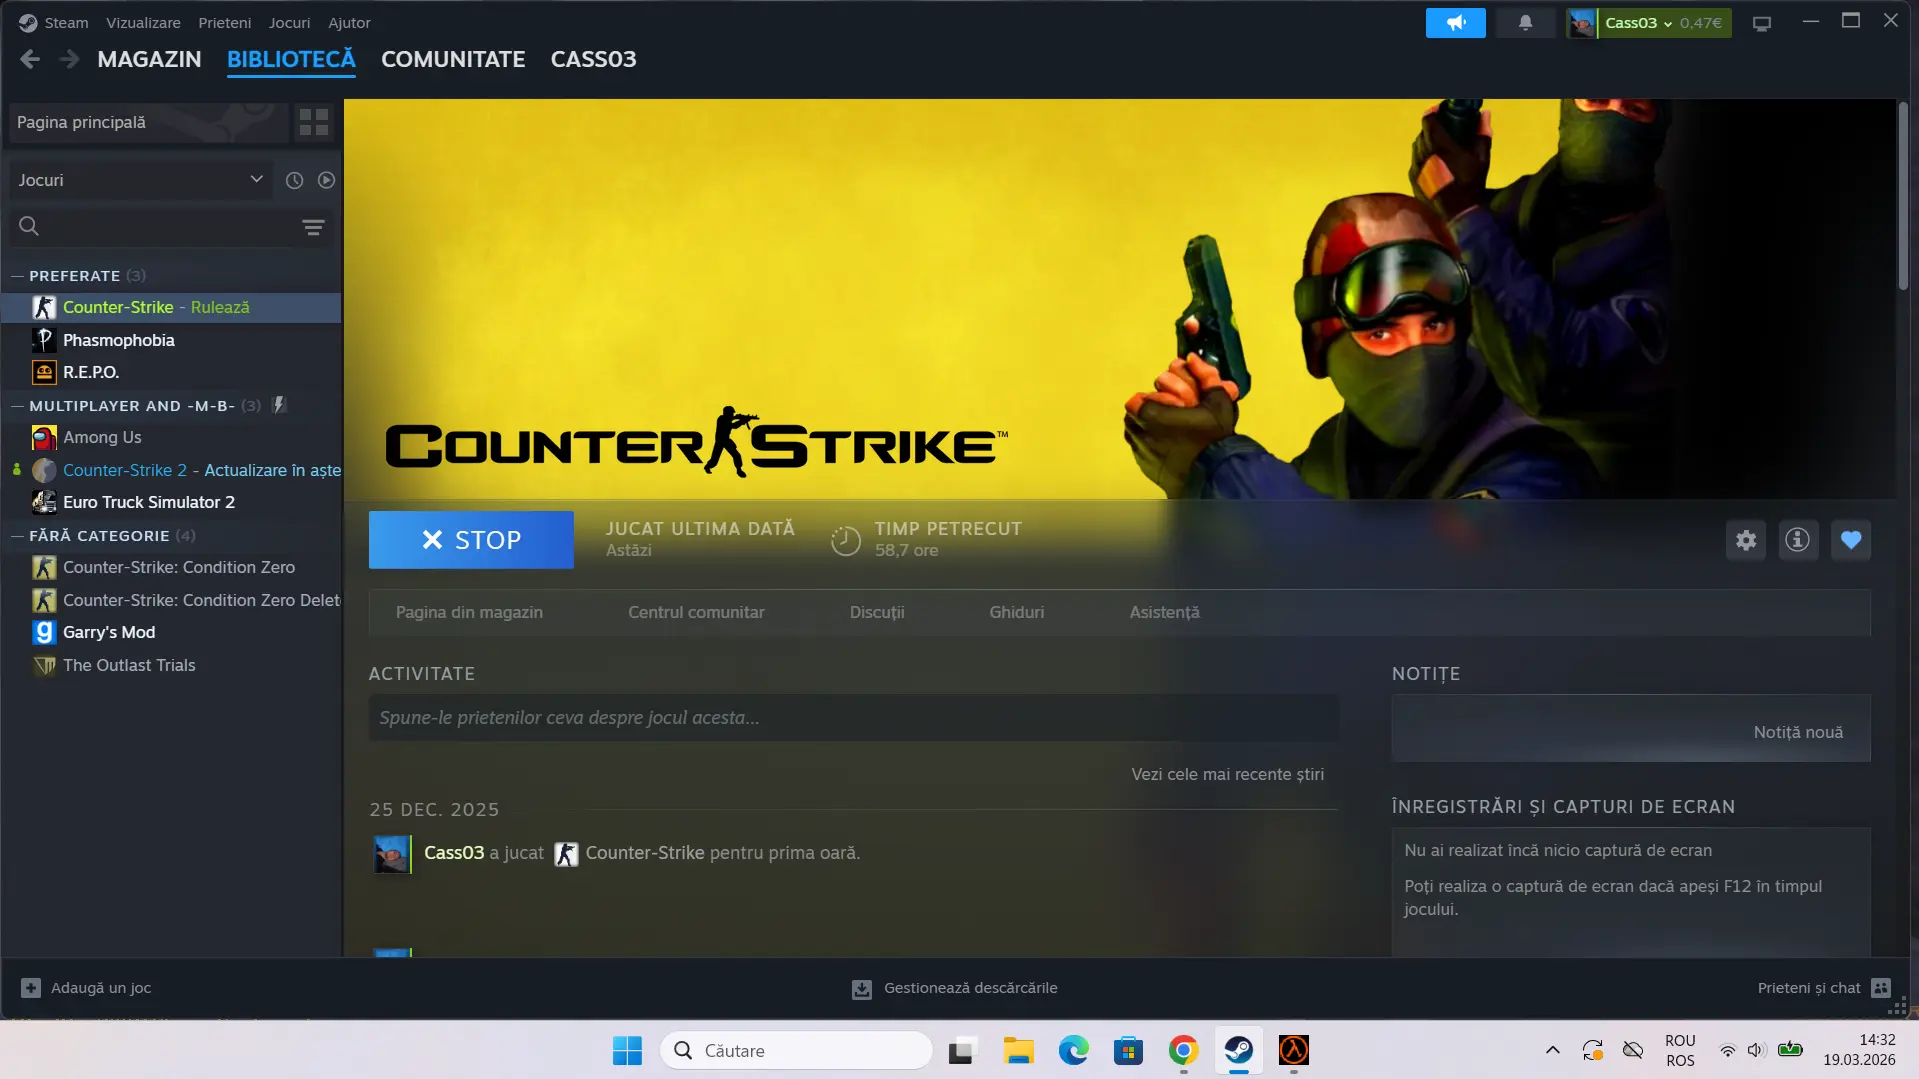The height and width of the screenshot is (1079, 1919).
Task: Go to the MAGAZIN tab
Action: [x=149, y=60]
